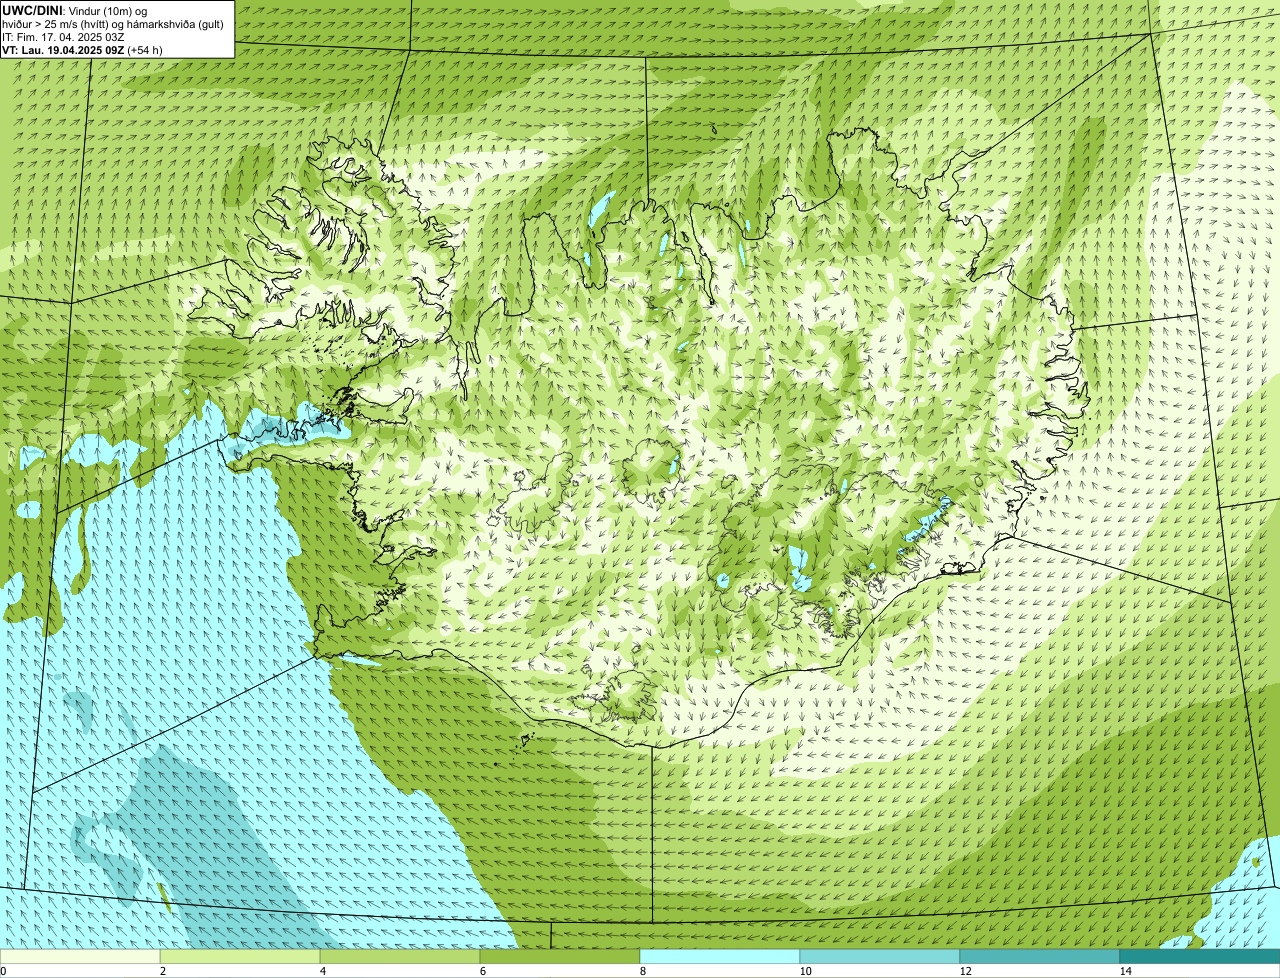Click the legend scale label "8"
This screenshot has width=1280, height=978.
(x=643, y=970)
